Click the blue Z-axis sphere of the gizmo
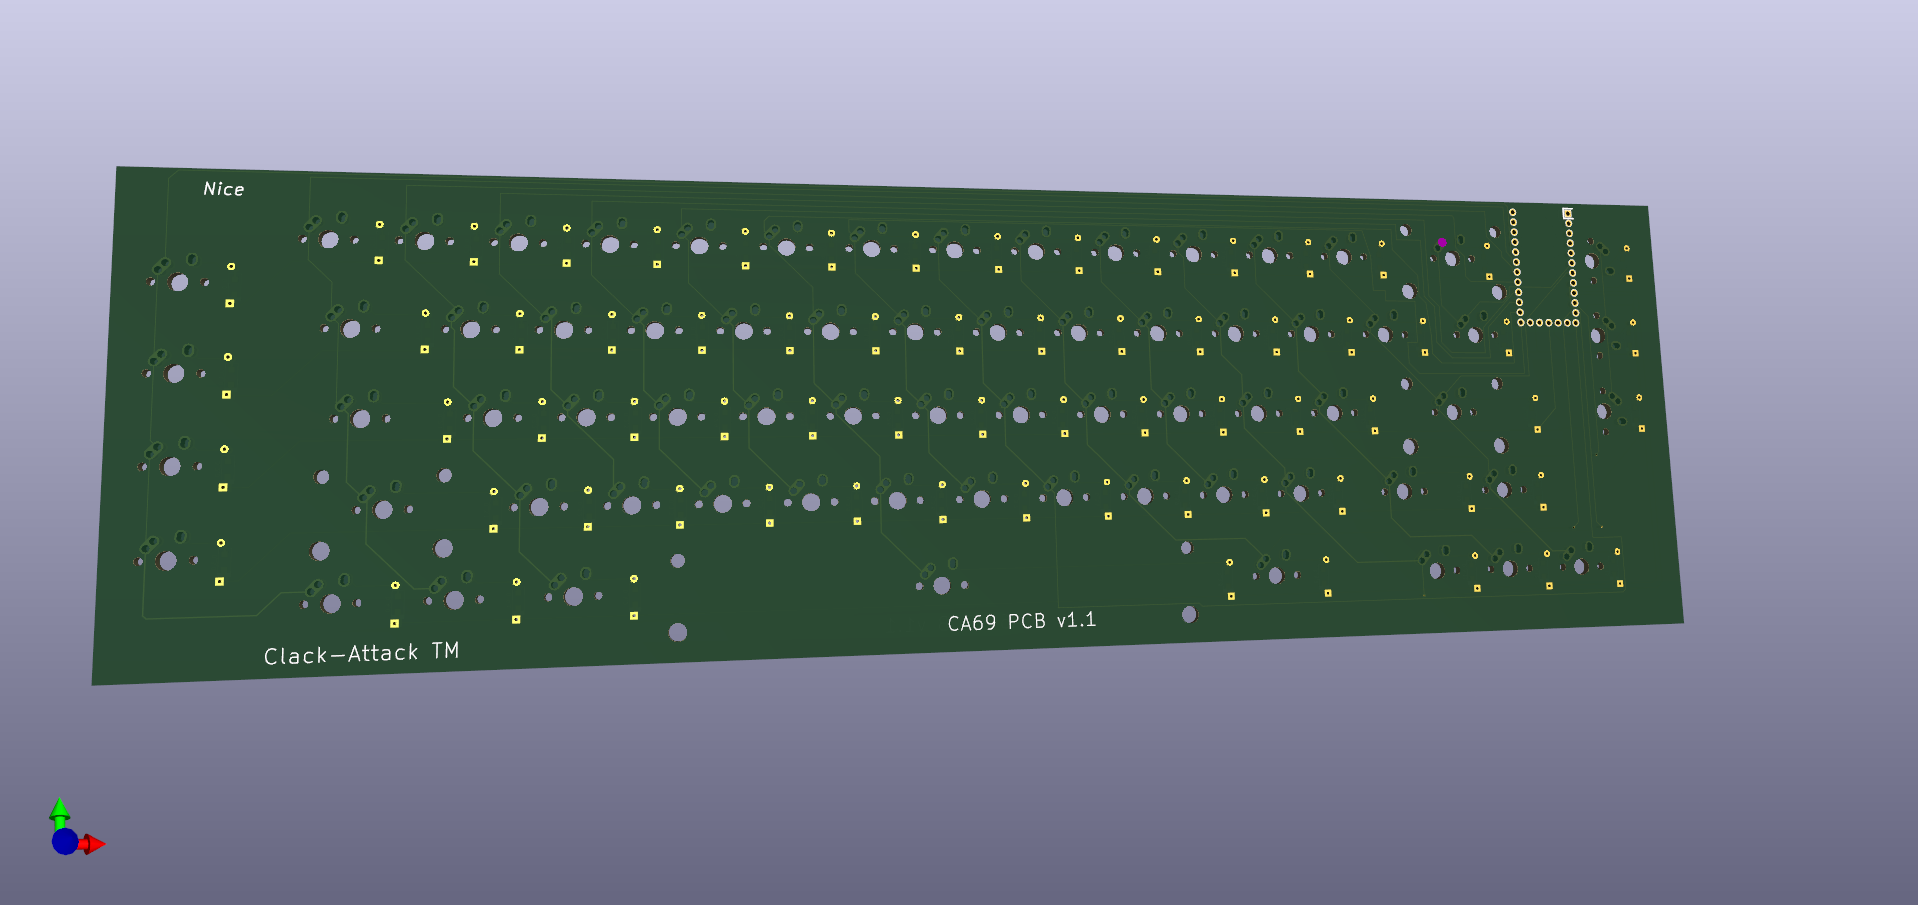 pyautogui.click(x=65, y=842)
